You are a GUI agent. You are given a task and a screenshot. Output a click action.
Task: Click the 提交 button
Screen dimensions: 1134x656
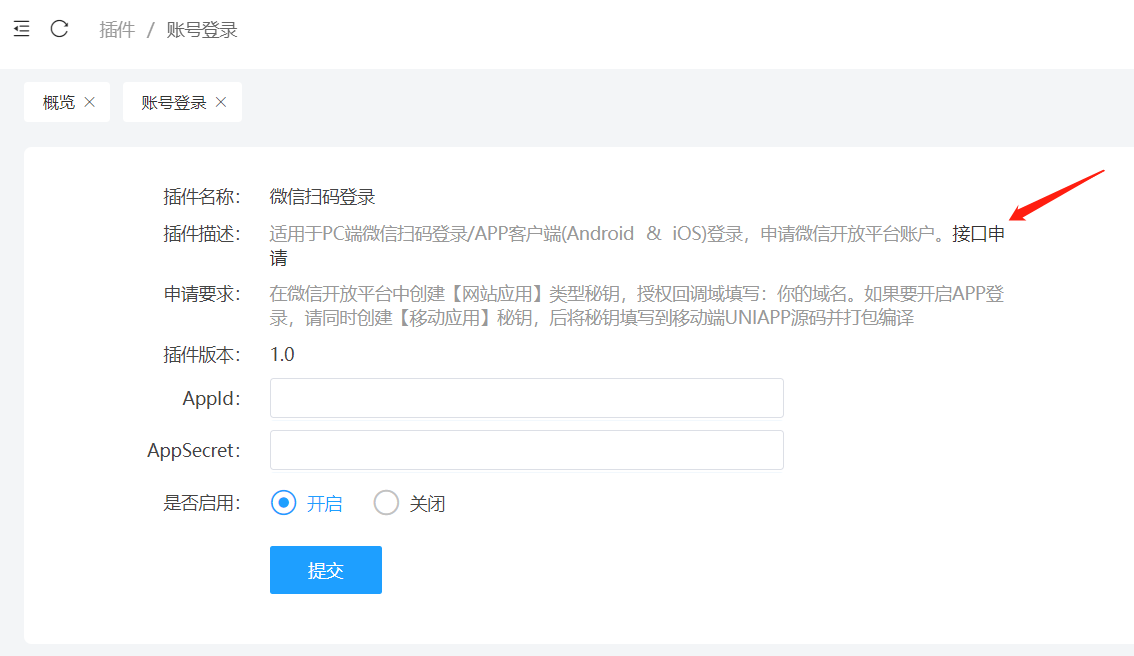(x=325, y=570)
